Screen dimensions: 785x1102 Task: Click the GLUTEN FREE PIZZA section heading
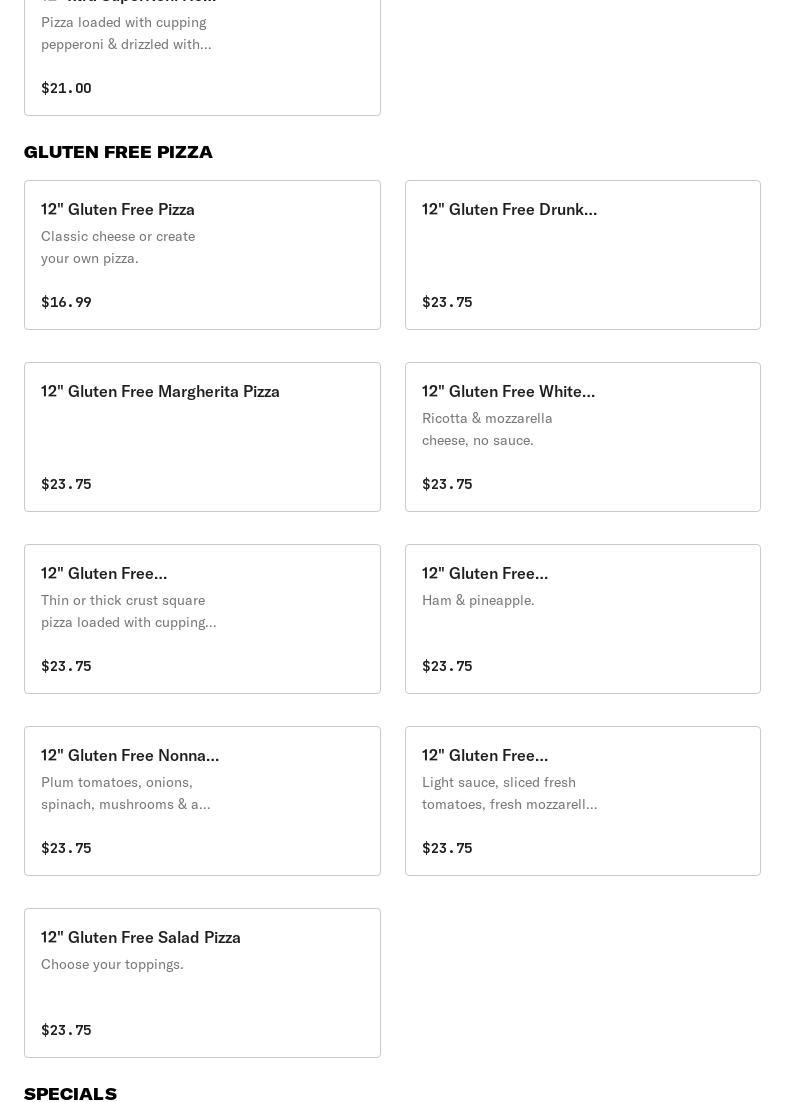pos(118,152)
